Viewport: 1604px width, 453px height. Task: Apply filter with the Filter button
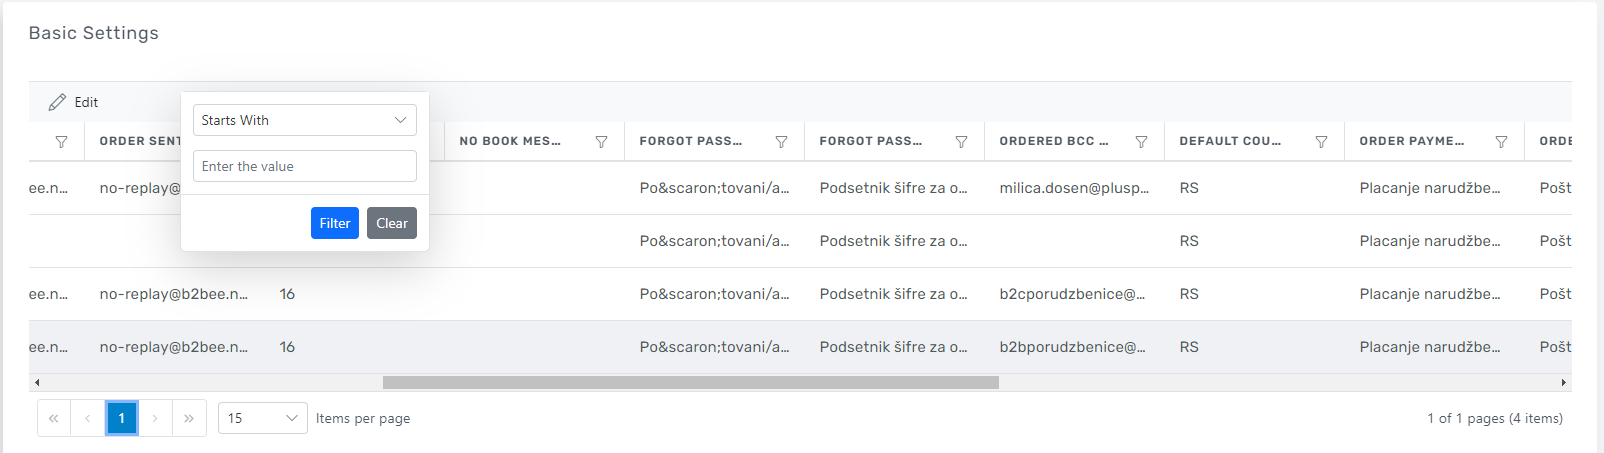point(334,223)
